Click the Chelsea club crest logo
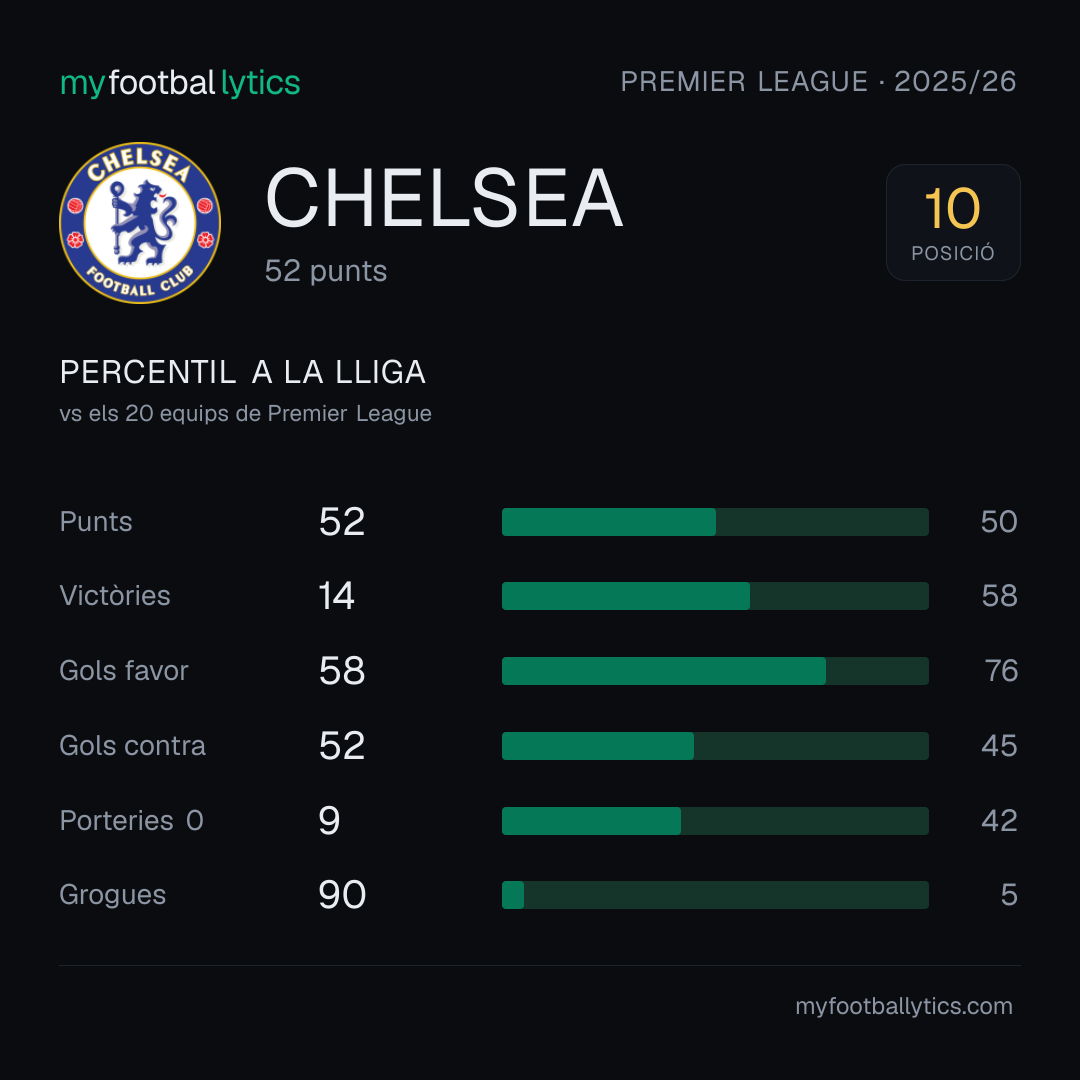The image size is (1080, 1080). coord(140,222)
